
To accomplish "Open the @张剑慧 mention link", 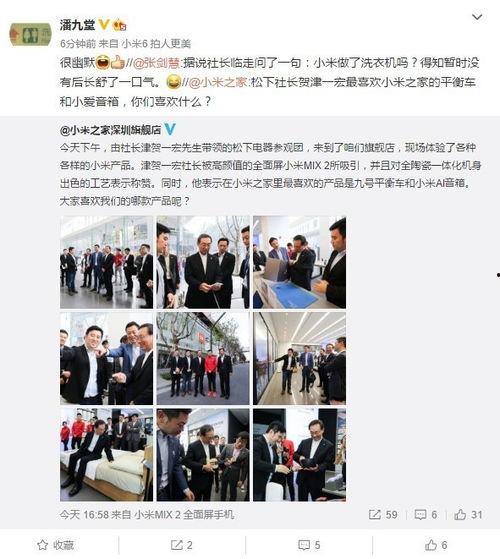I will point(156,63).
